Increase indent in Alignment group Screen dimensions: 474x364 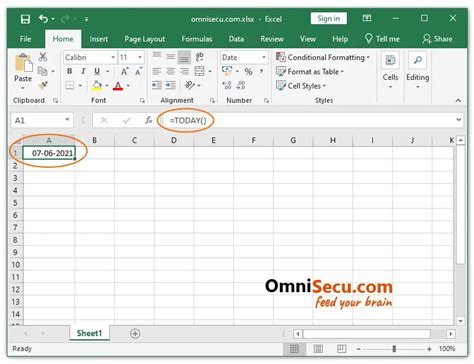pos(170,86)
